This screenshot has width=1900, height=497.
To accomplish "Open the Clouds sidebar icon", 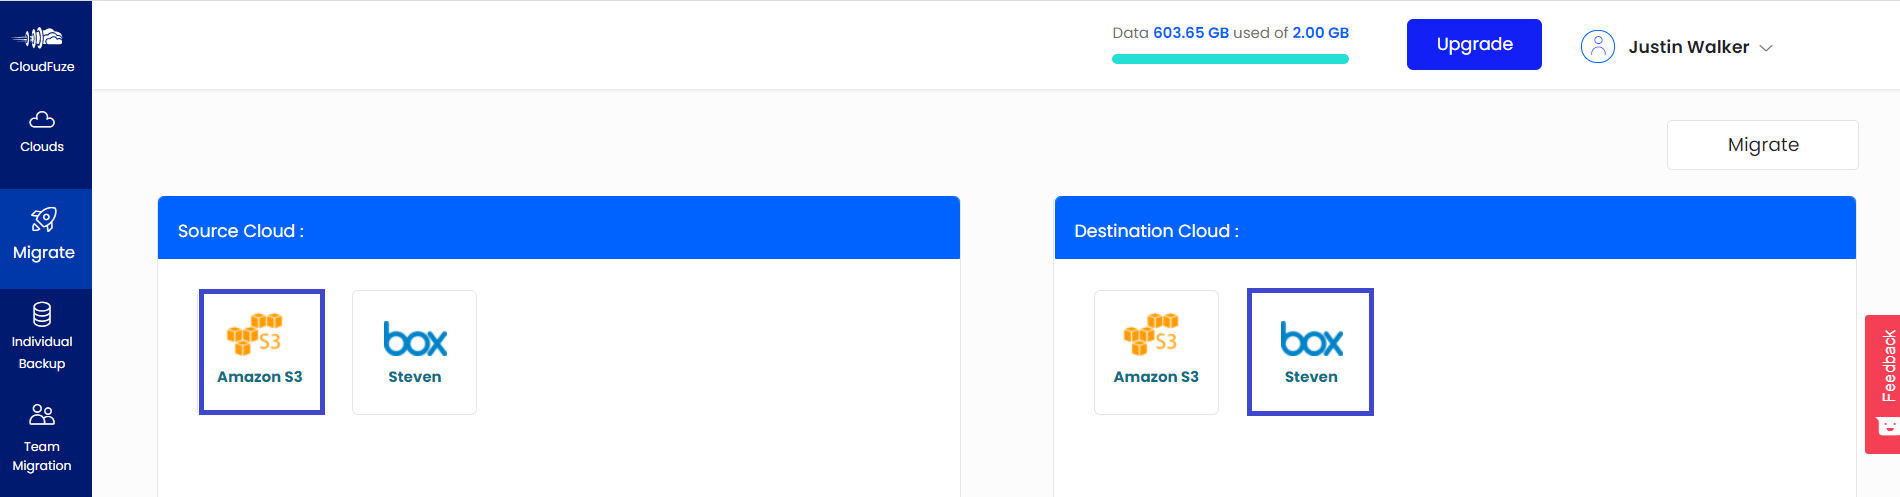I will point(42,120).
